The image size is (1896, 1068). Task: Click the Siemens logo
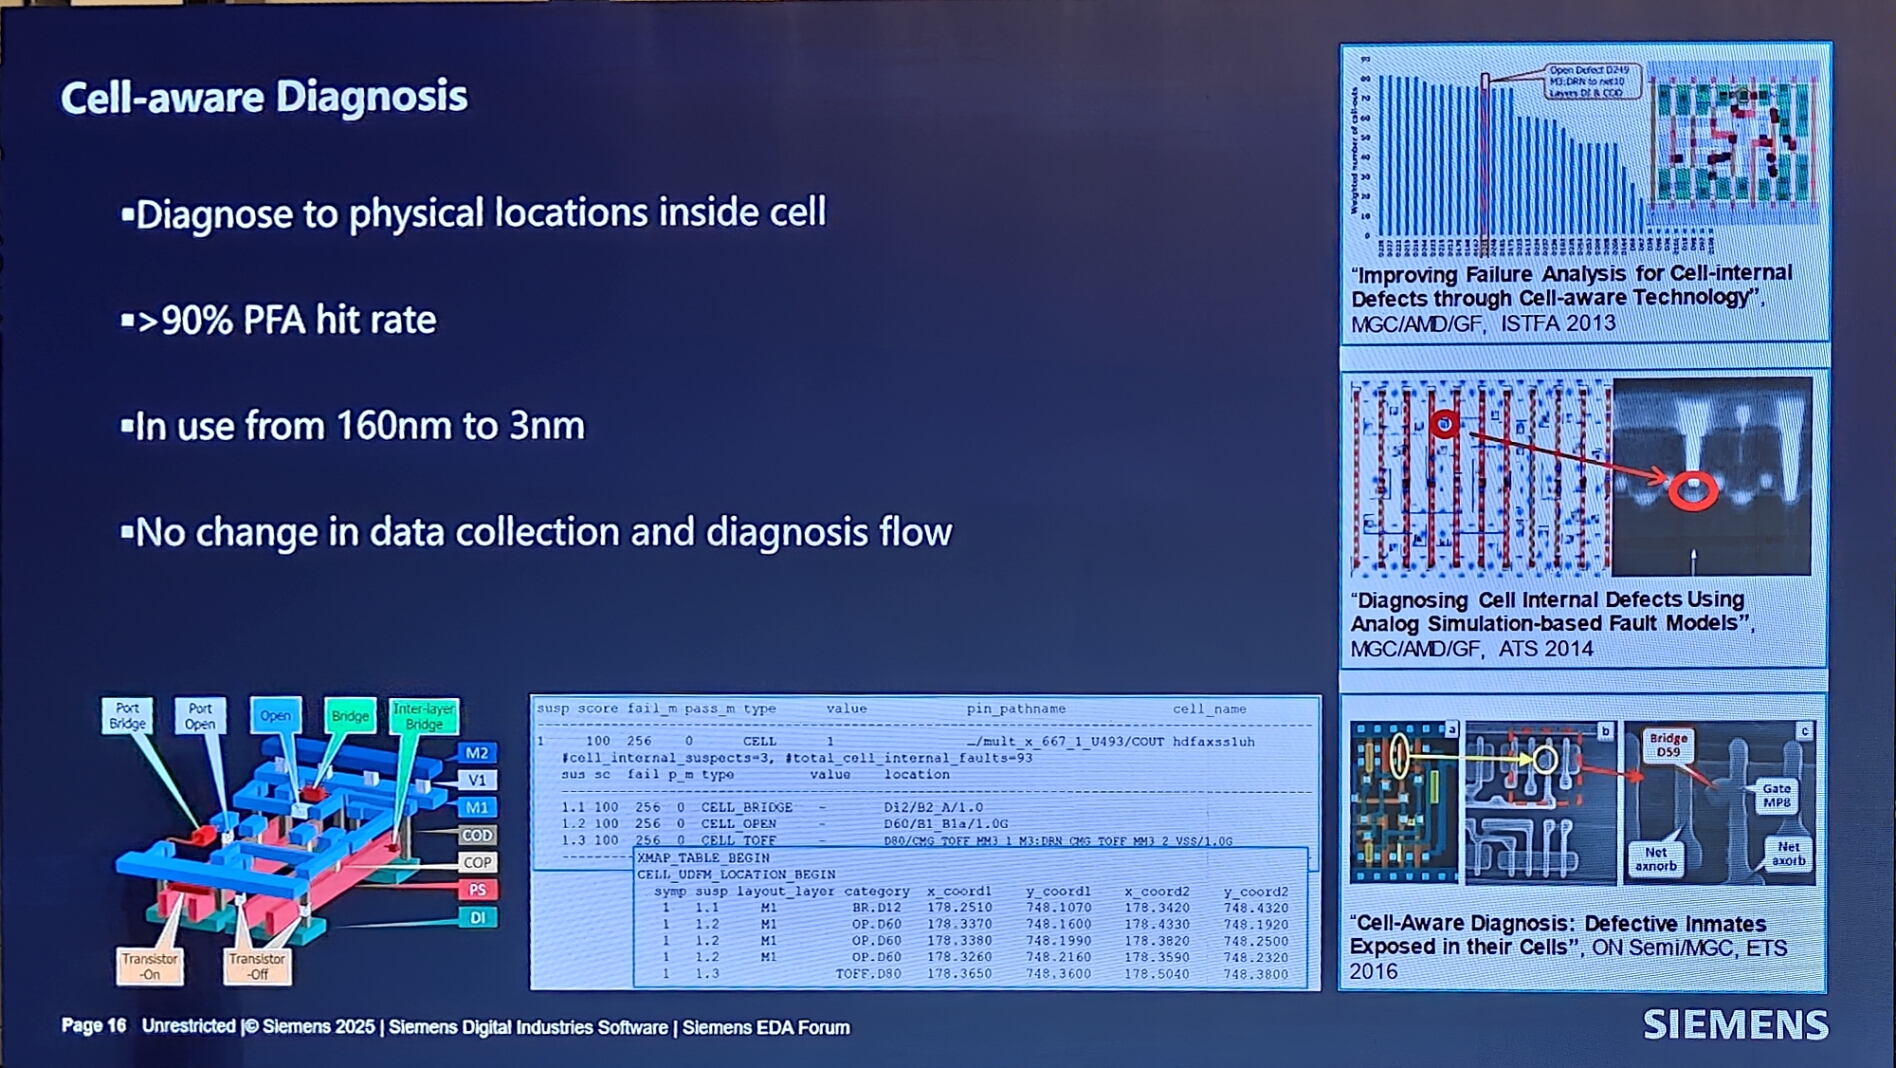[1735, 1025]
